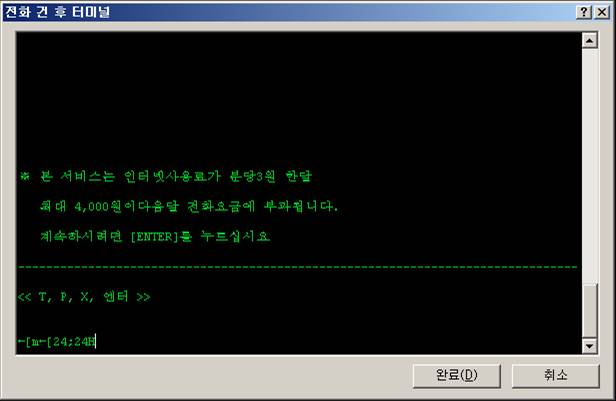
Task: Click the line starting with 본 서비스는
Action: pyautogui.click(x=166, y=176)
